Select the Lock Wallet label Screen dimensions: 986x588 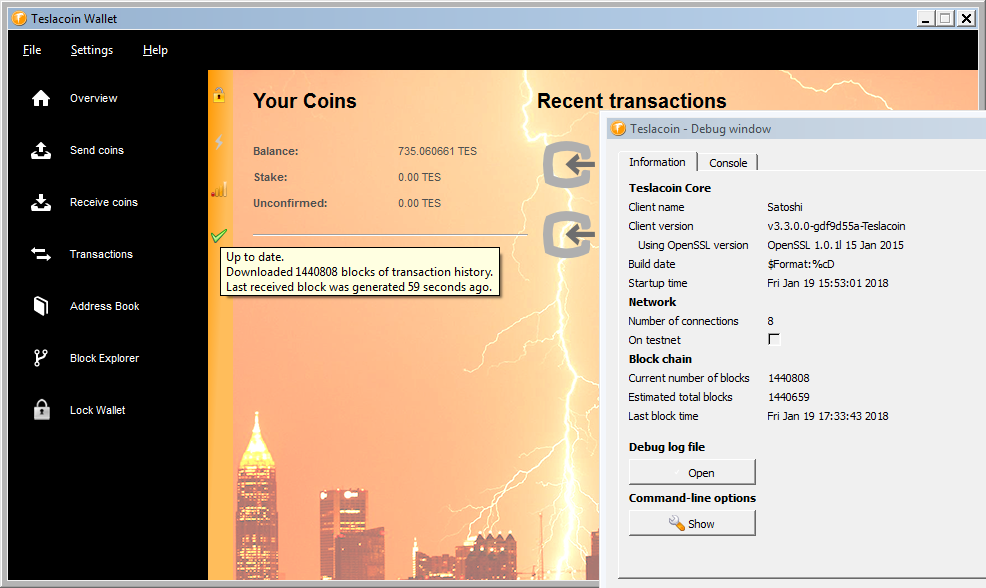tap(97, 410)
